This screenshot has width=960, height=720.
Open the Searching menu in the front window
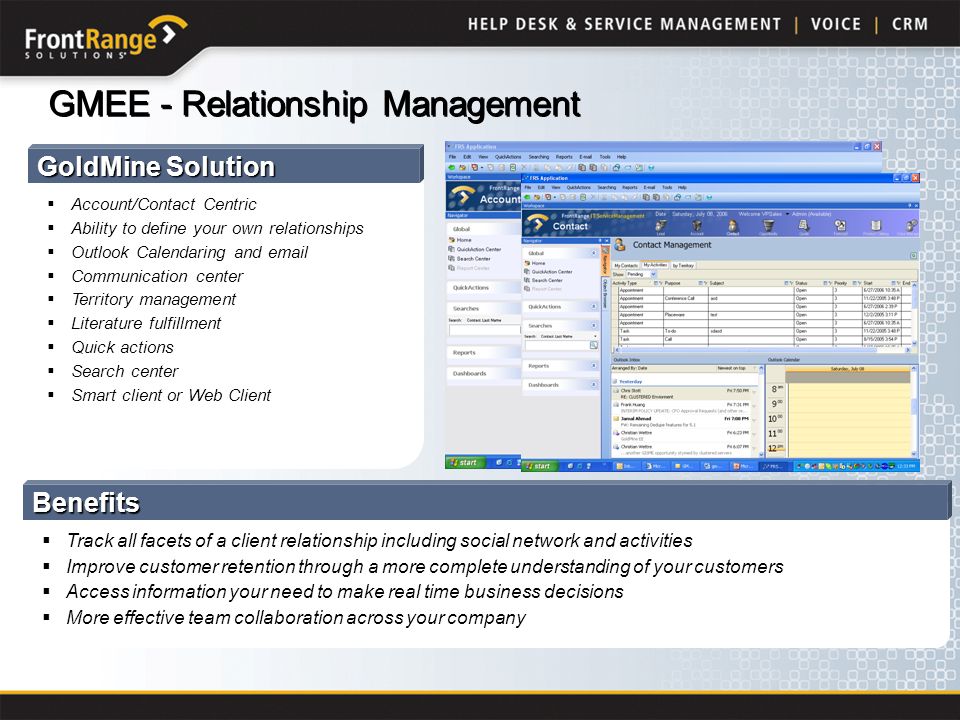(x=607, y=187)
